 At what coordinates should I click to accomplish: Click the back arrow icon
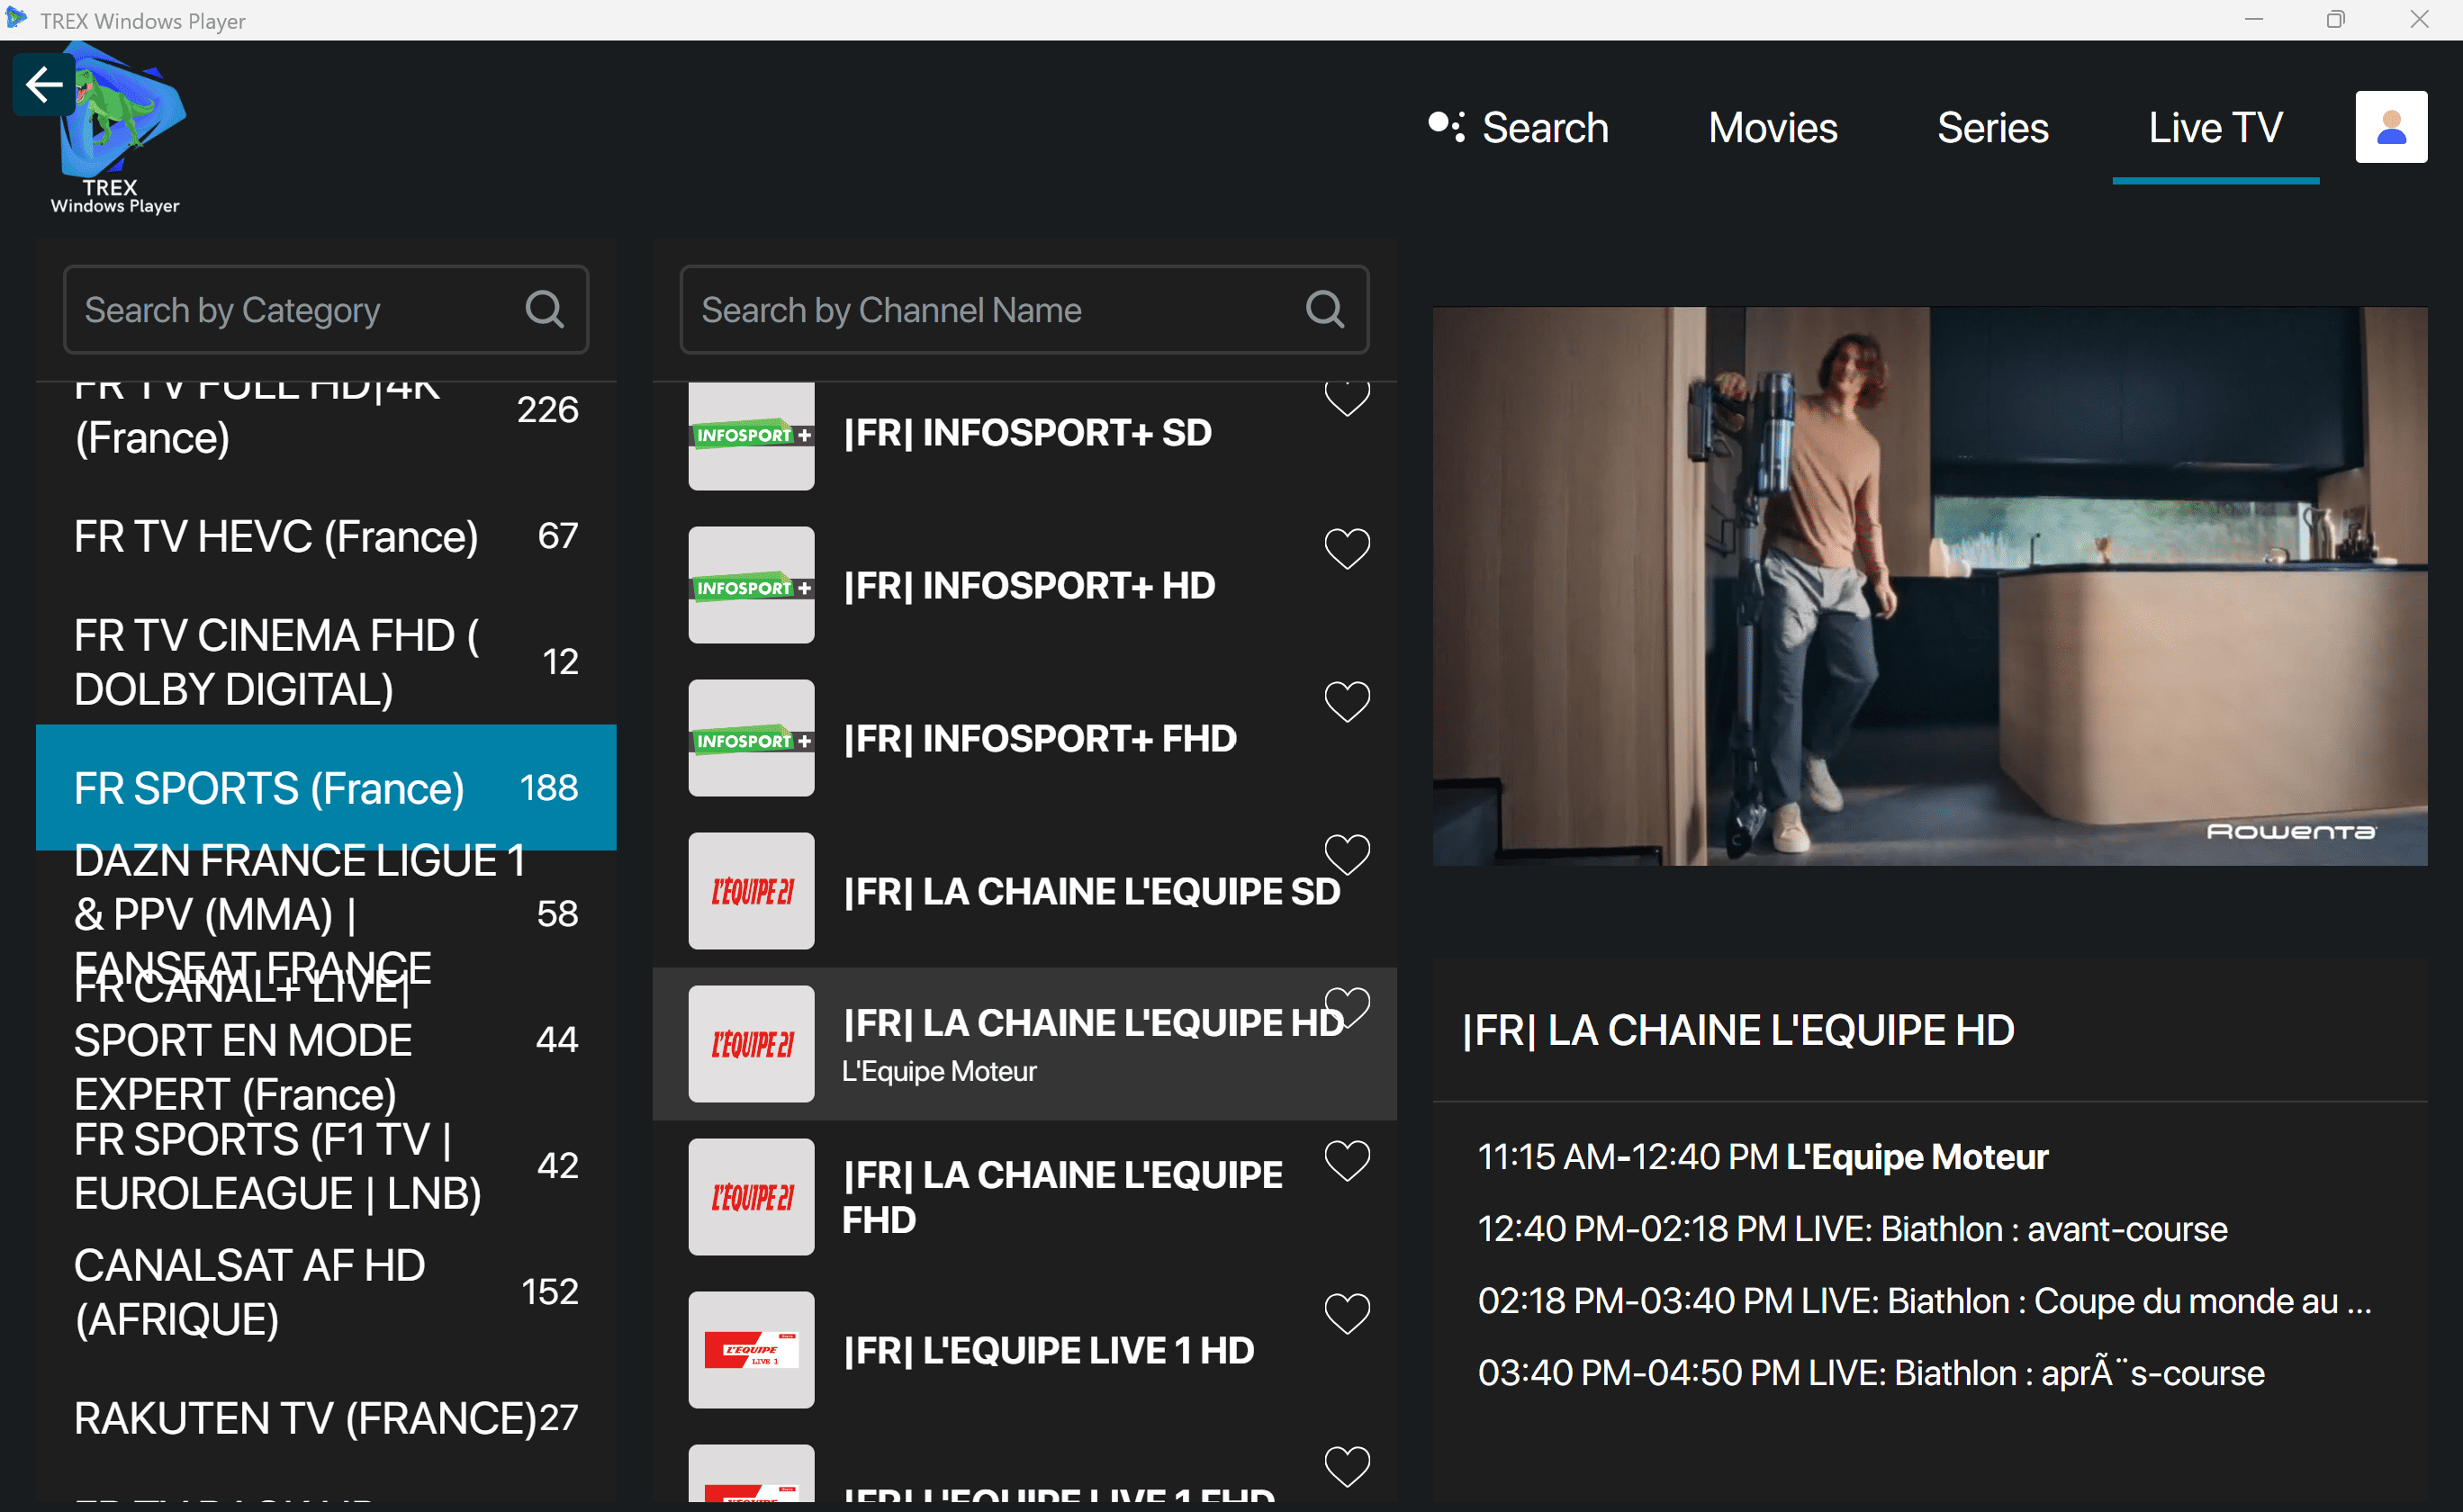click(x=44, y=85)
